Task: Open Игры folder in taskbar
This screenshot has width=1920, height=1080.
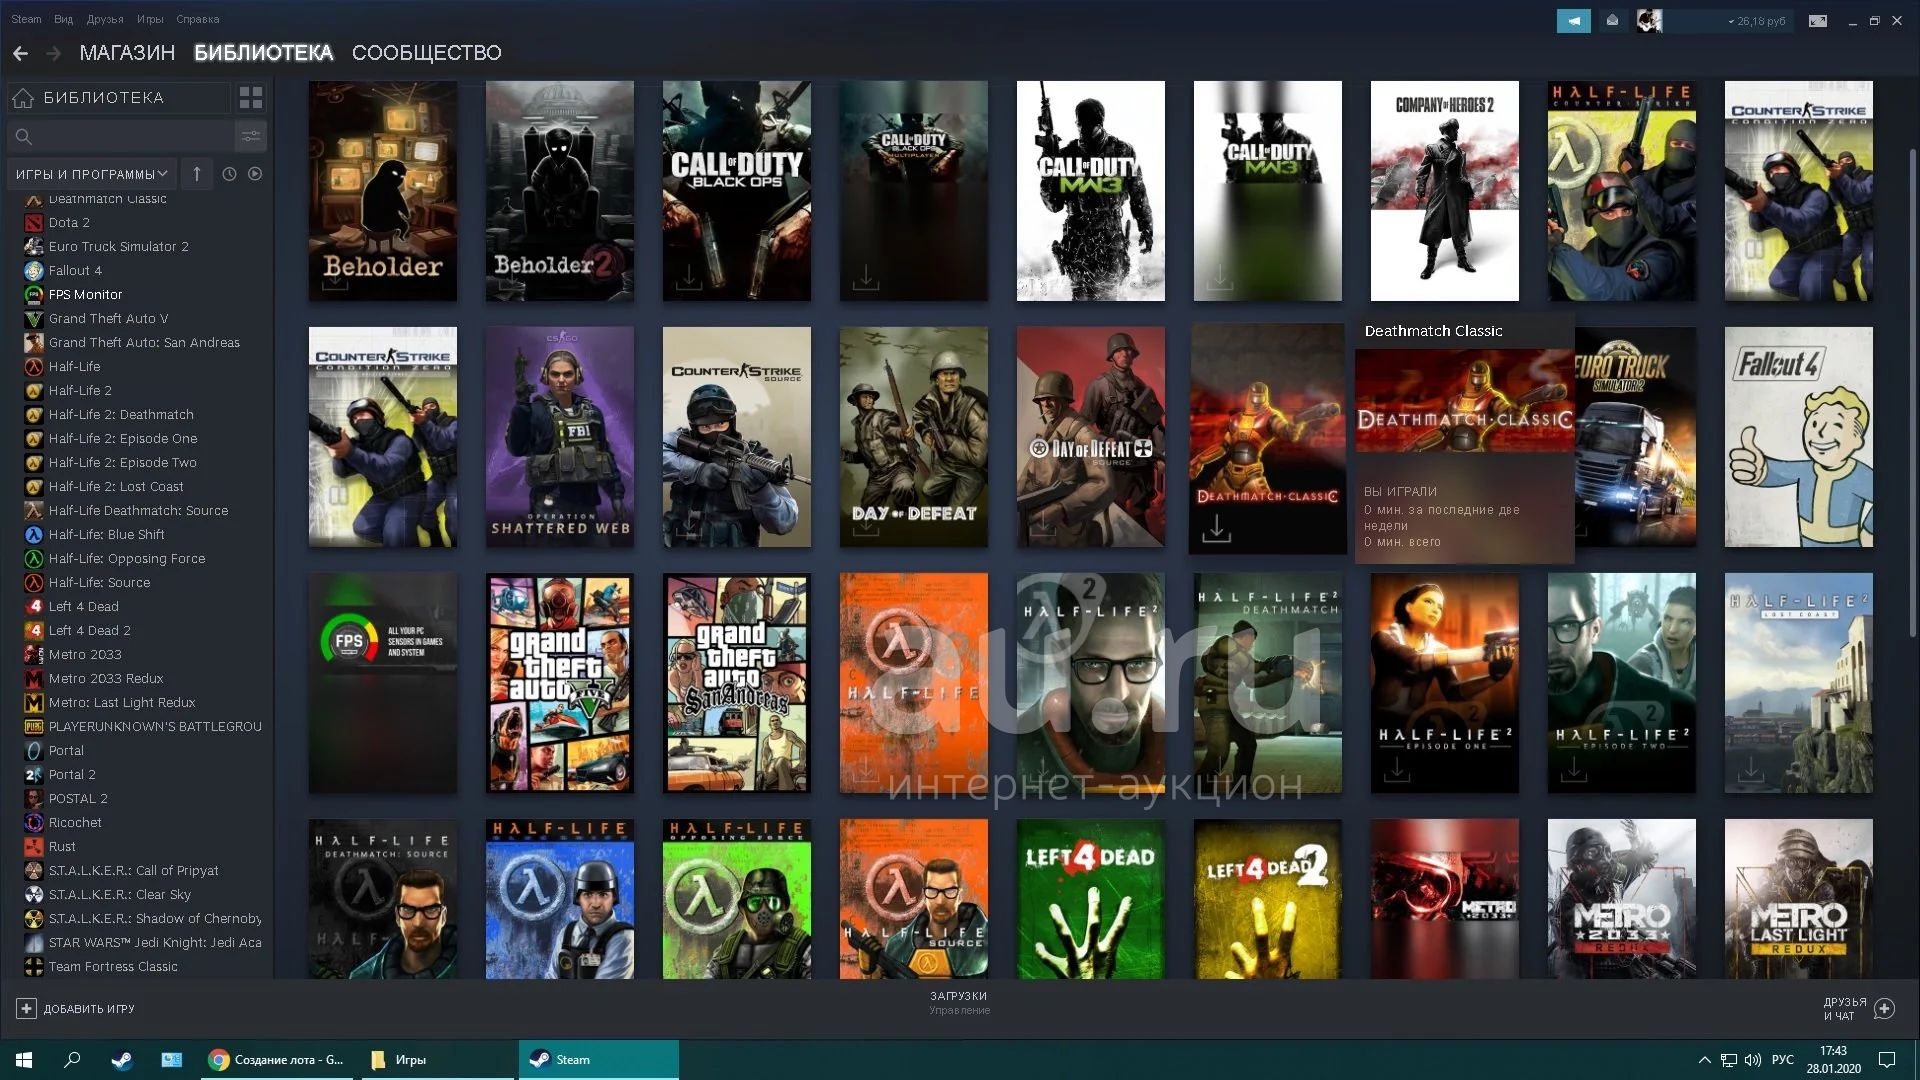Action: click(x=437, y=1060)
